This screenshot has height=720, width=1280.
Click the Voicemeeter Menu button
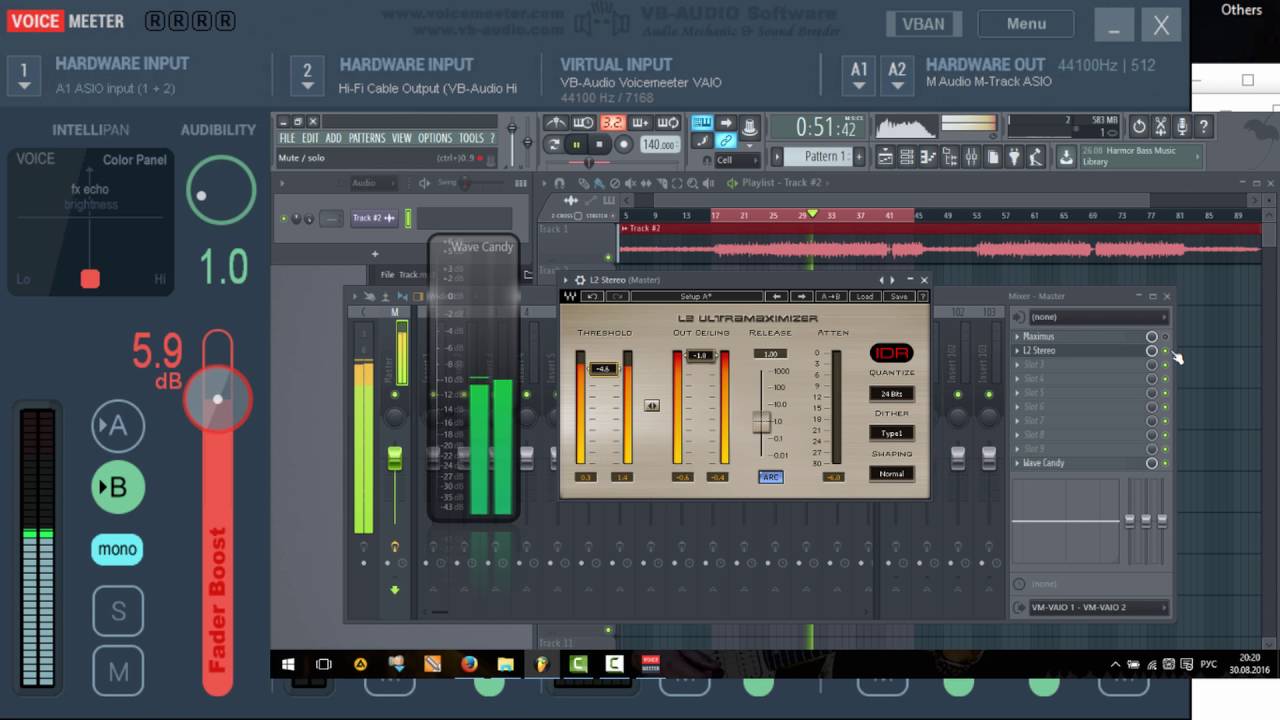pos(1027,24)
